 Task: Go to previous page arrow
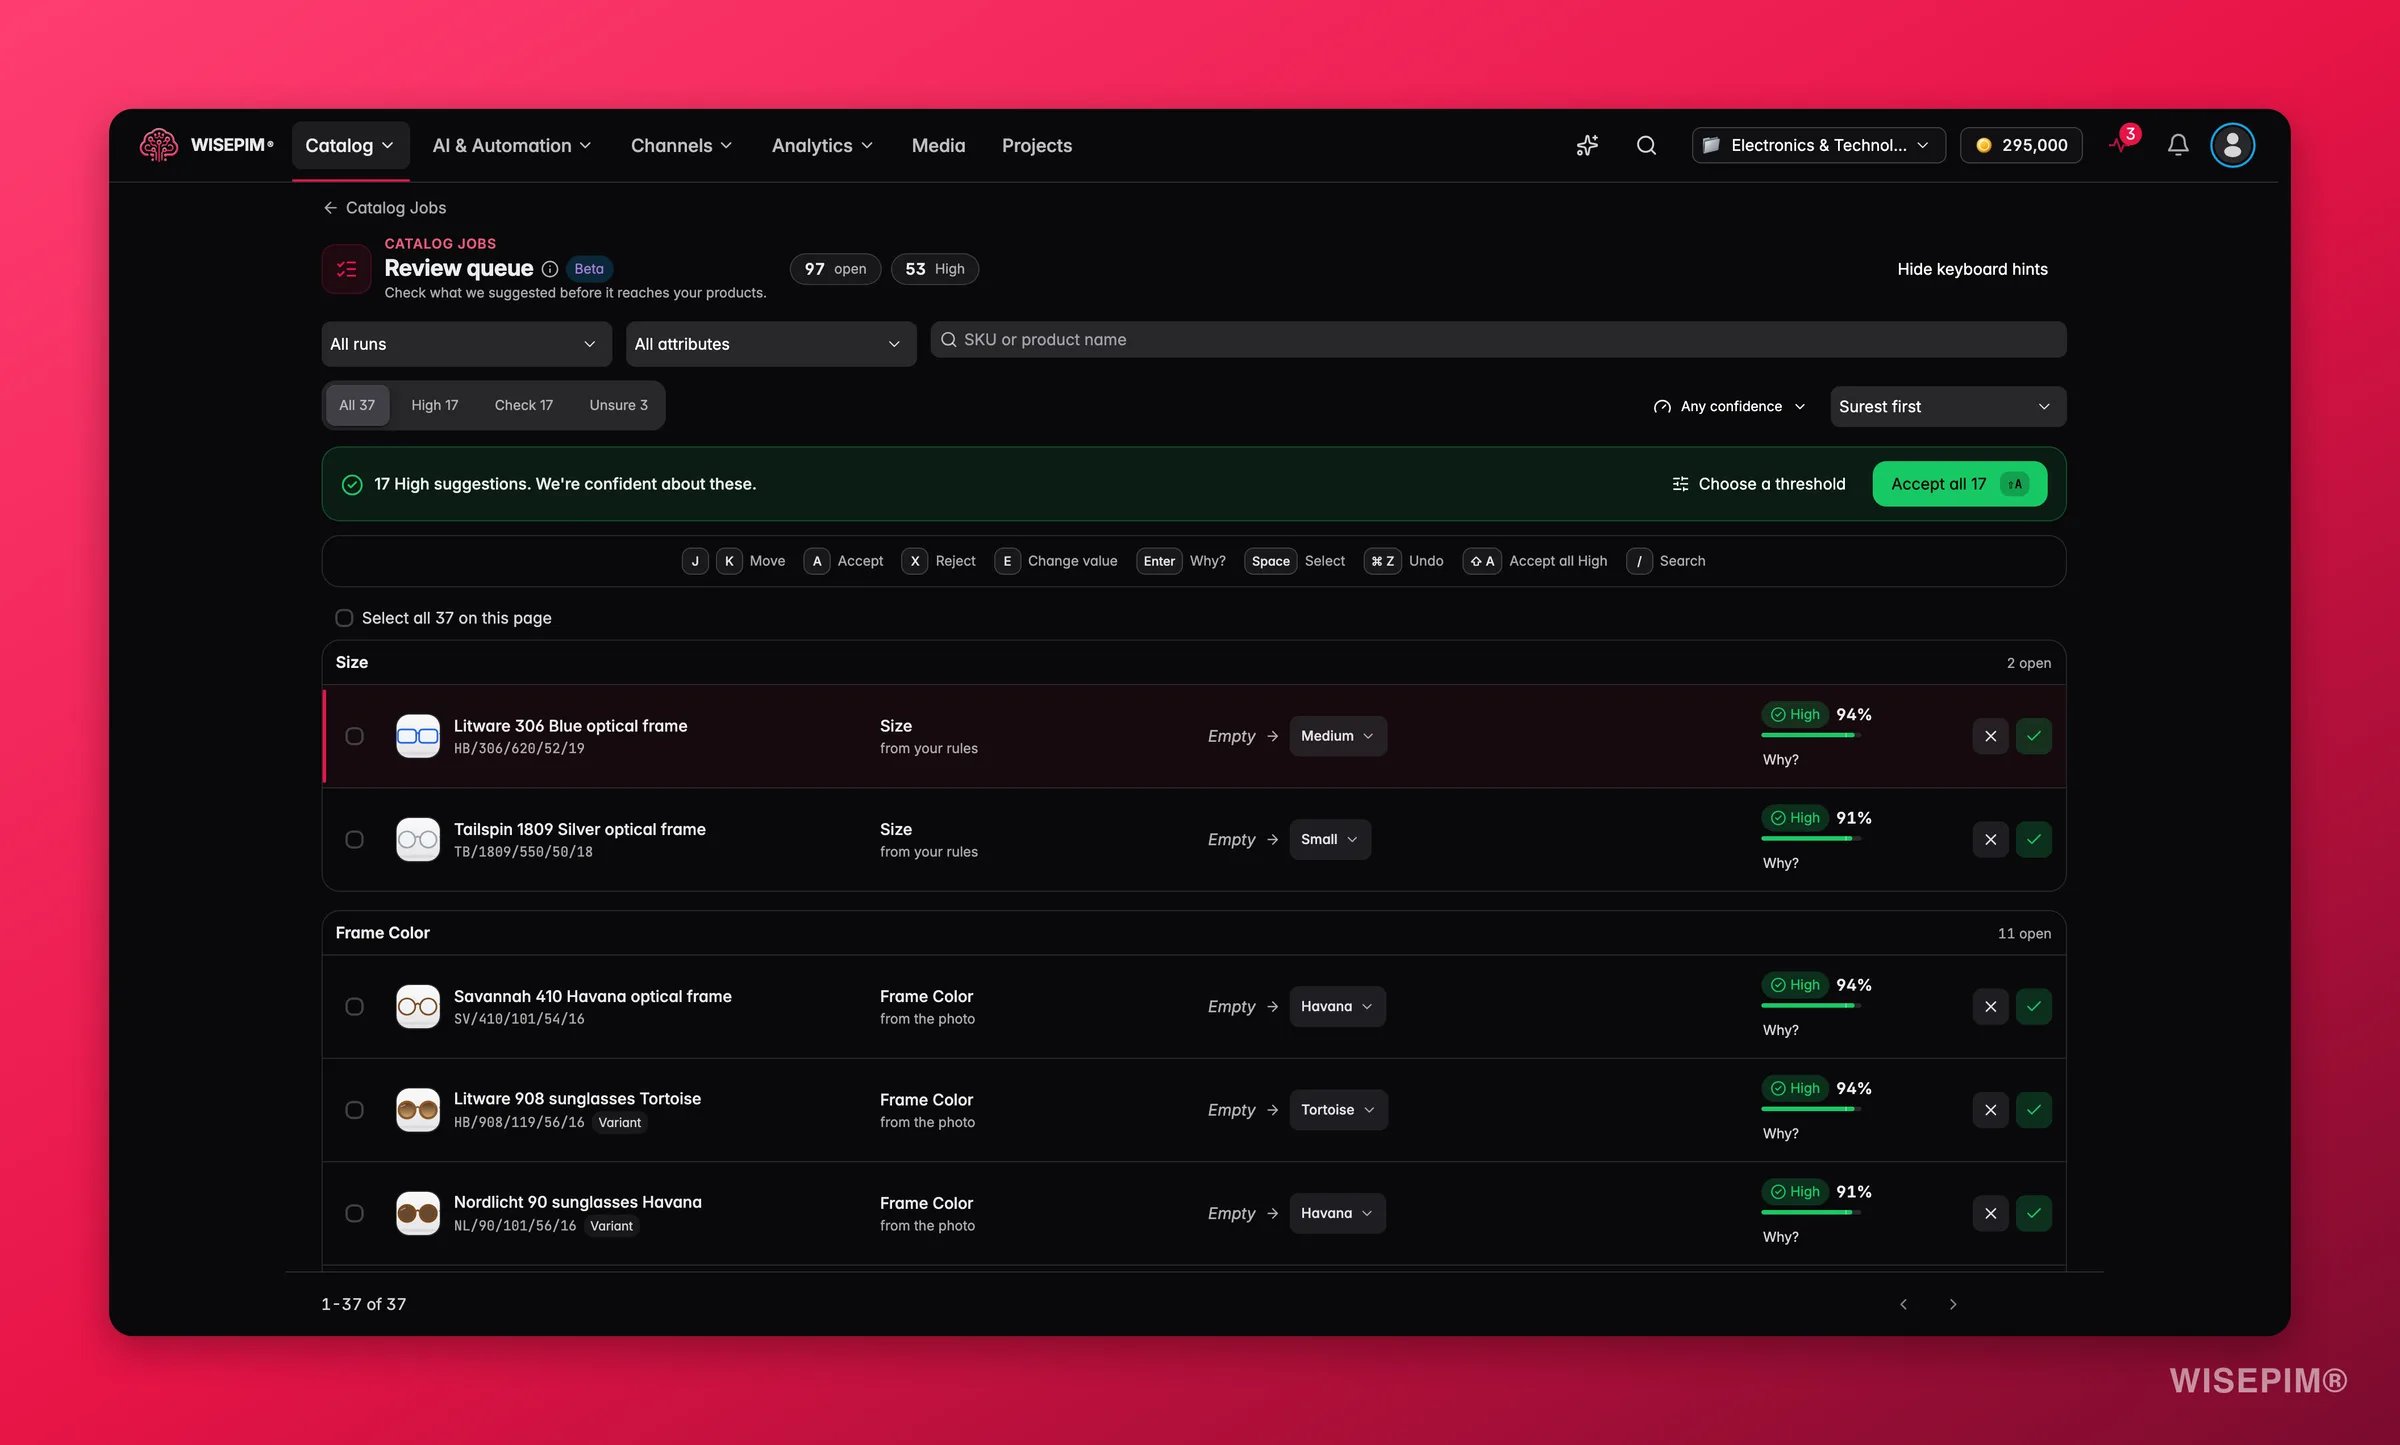[x=1904, y=1304]
